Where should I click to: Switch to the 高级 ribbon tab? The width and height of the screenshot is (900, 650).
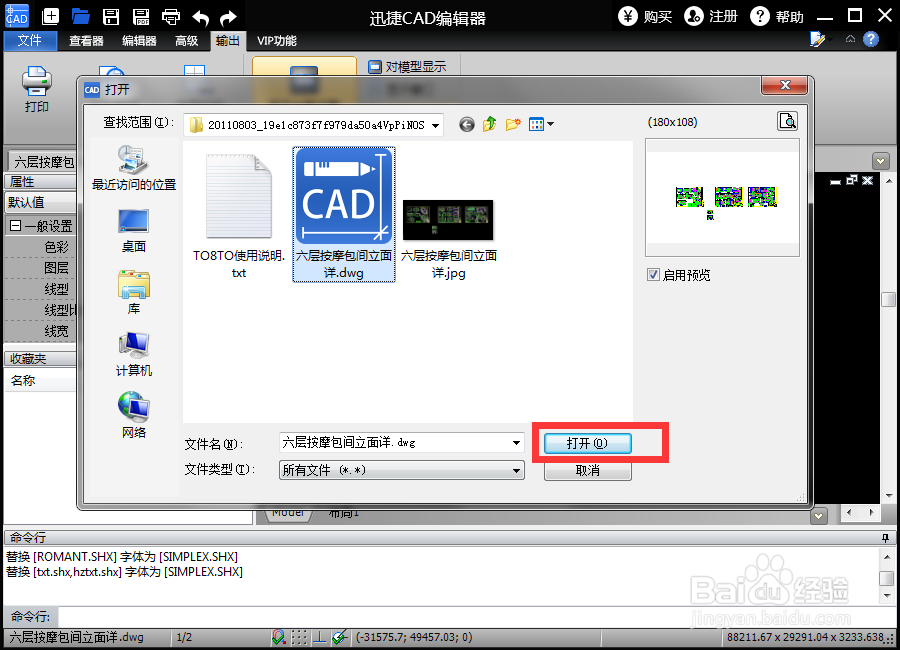(187, 41)
